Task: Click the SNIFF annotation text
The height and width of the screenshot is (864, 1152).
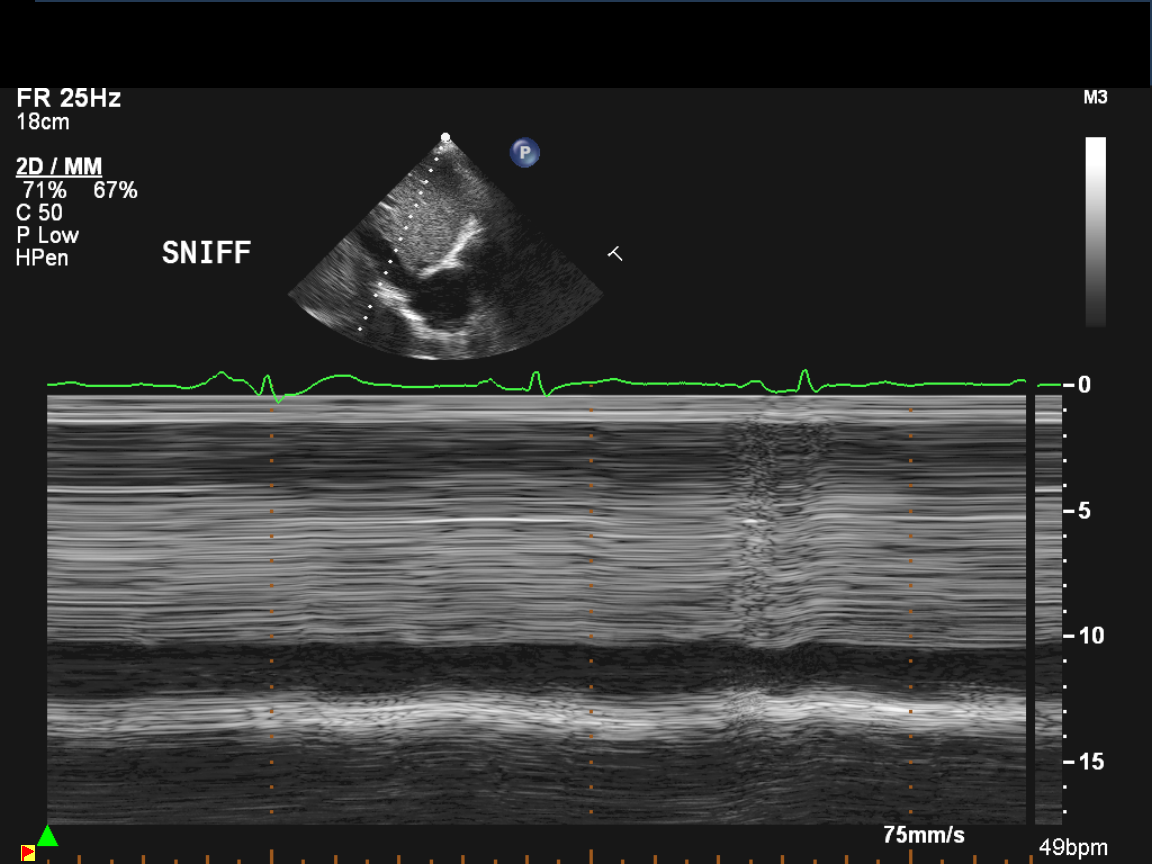Action: (x=206, y=254)
